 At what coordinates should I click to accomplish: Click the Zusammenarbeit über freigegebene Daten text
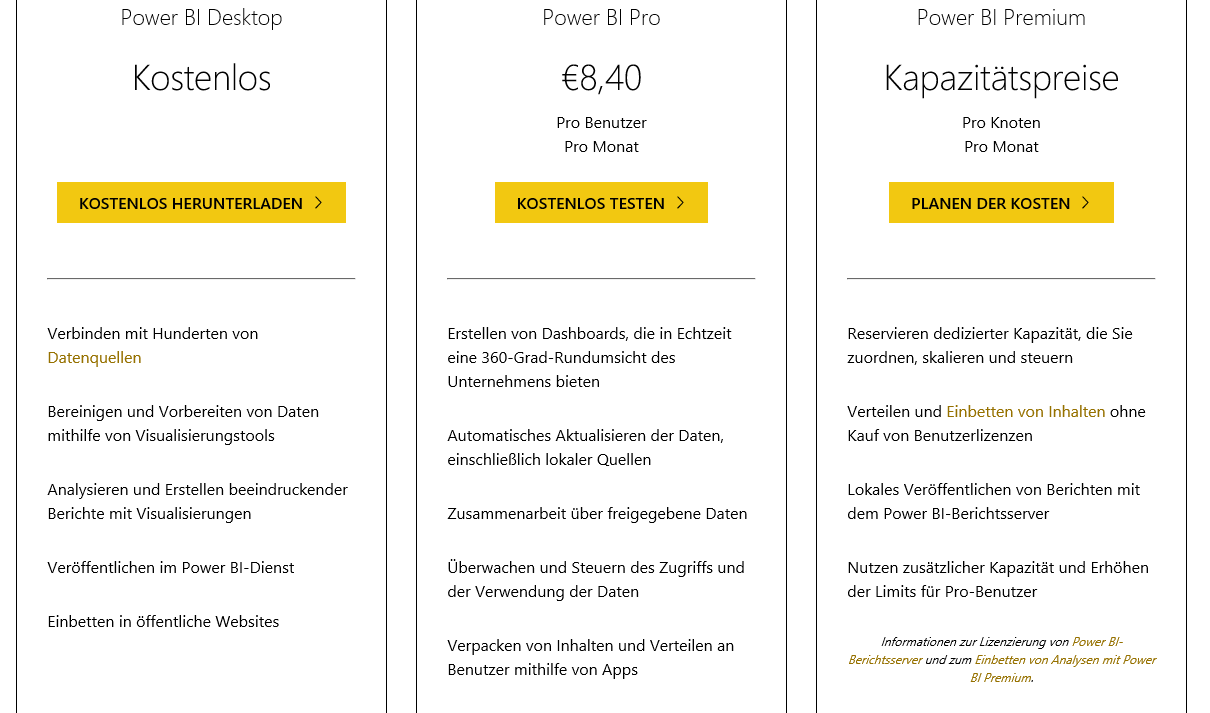pos(597,514)
